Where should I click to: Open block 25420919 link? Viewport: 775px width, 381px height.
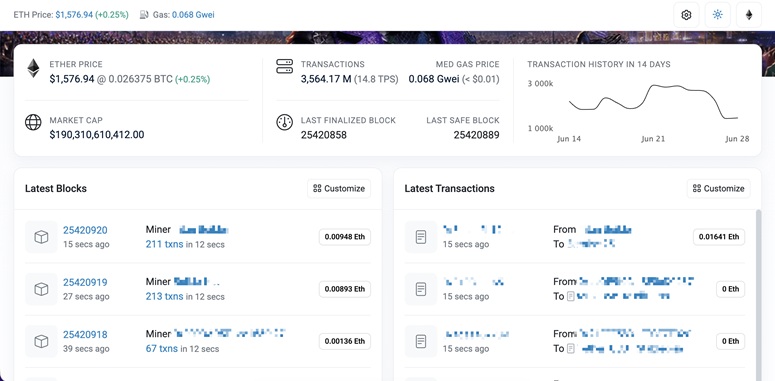tap(85, 282)
